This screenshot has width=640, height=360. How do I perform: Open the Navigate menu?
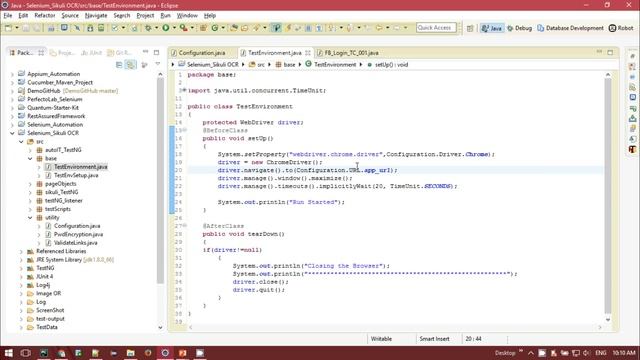coord(96,16)
